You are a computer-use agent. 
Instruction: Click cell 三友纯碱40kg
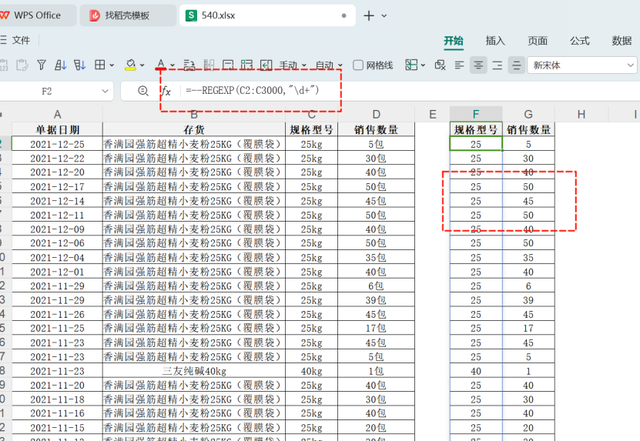194,371
